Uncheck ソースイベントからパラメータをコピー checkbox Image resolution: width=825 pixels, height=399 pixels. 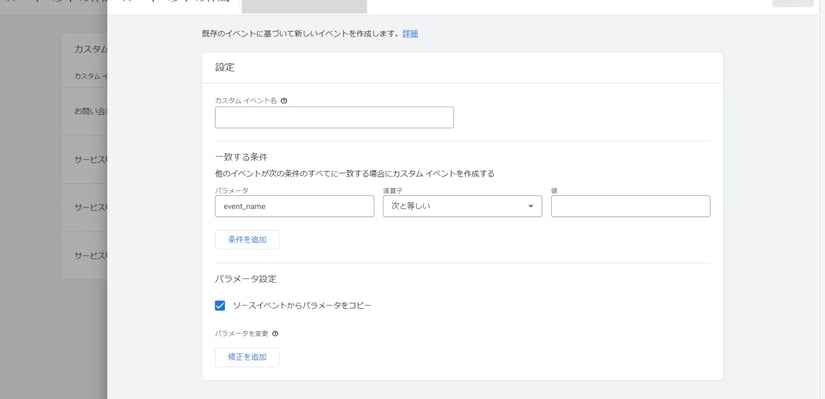[220, 306]
